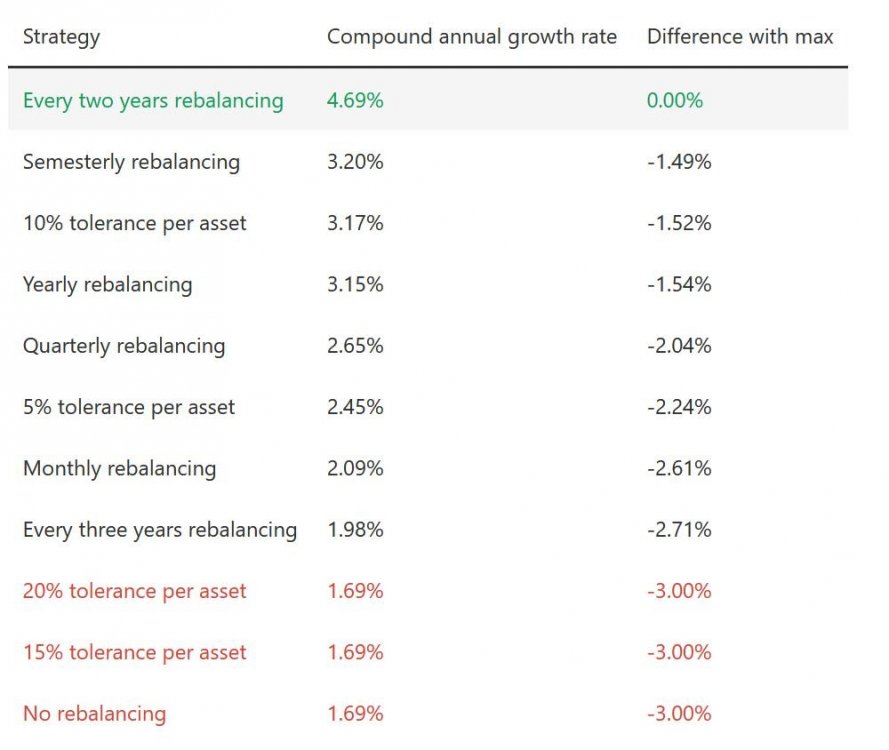Select Every three years rebalancing strategy

pyautogui.click(x=160, y=530)
